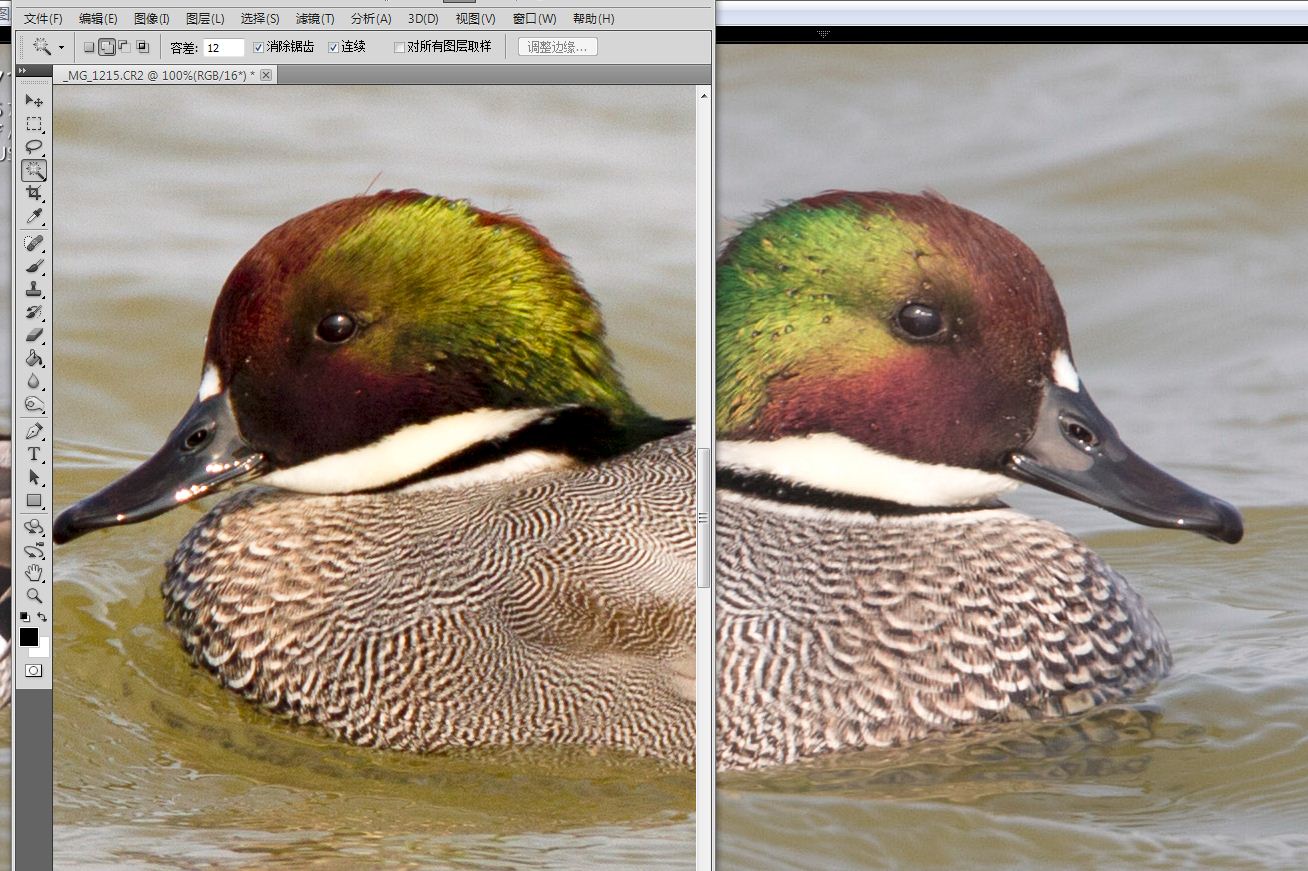Select the Crop tool

pos(34,193)
